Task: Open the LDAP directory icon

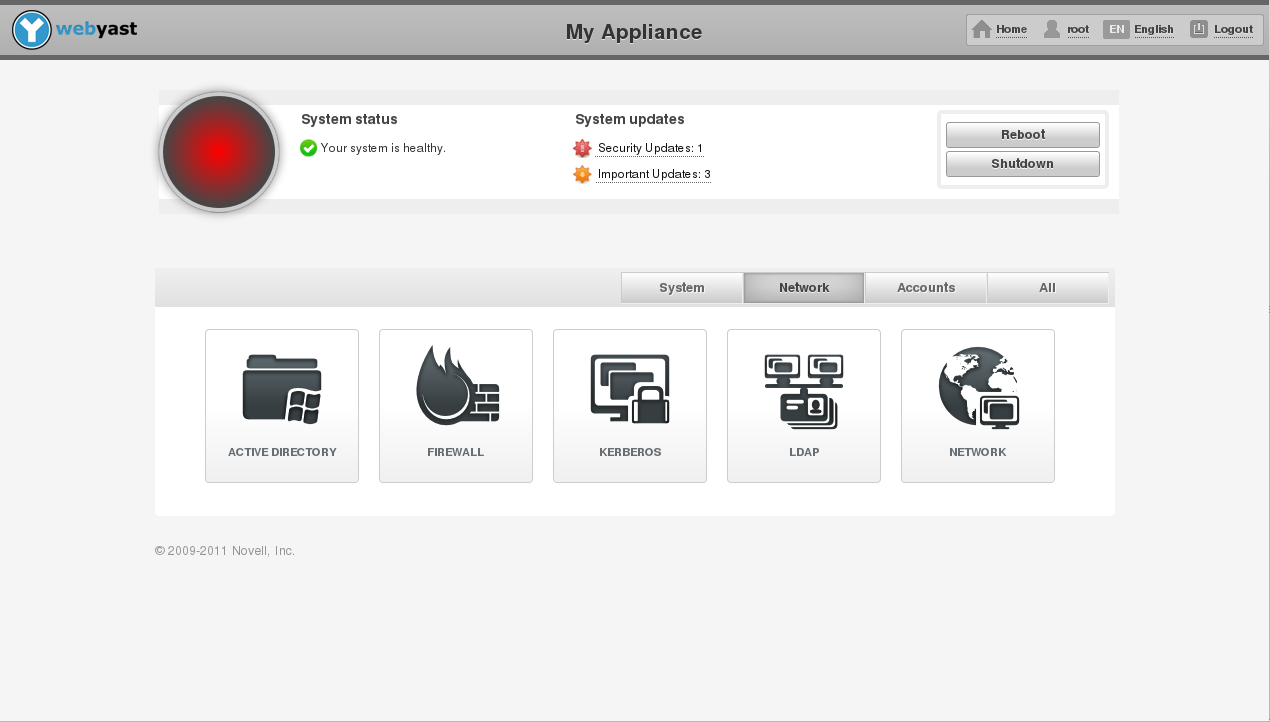Action: 804,391
